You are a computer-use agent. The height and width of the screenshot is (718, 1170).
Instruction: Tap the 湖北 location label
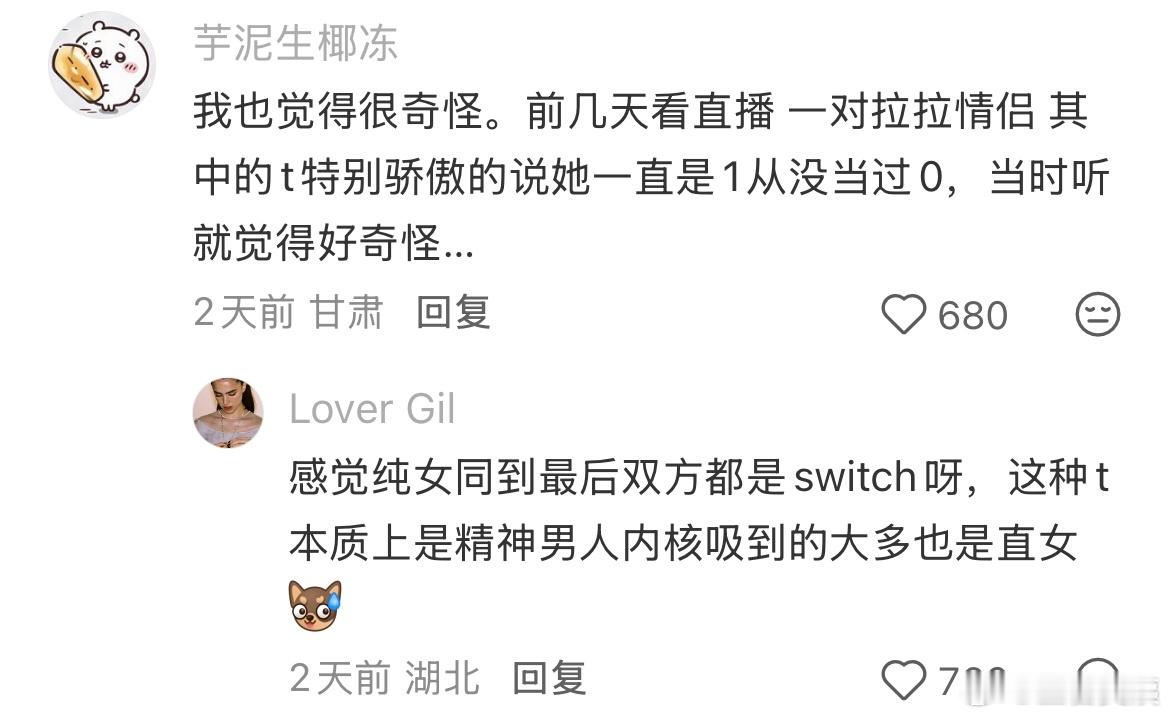point(442,678)
